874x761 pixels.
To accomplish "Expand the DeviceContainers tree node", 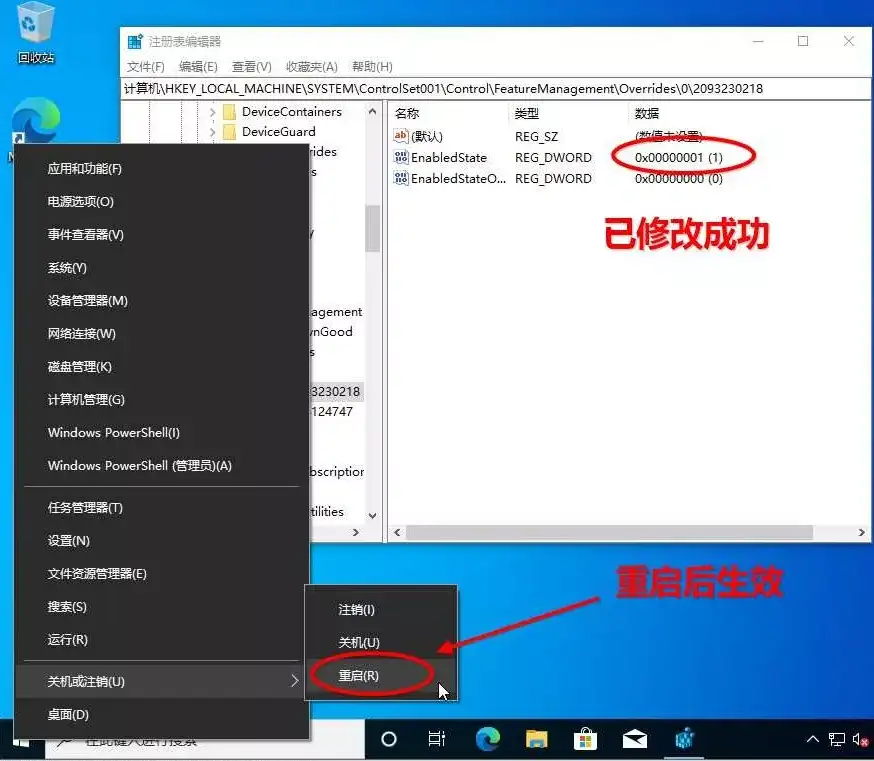I will (x=212, y=112).
